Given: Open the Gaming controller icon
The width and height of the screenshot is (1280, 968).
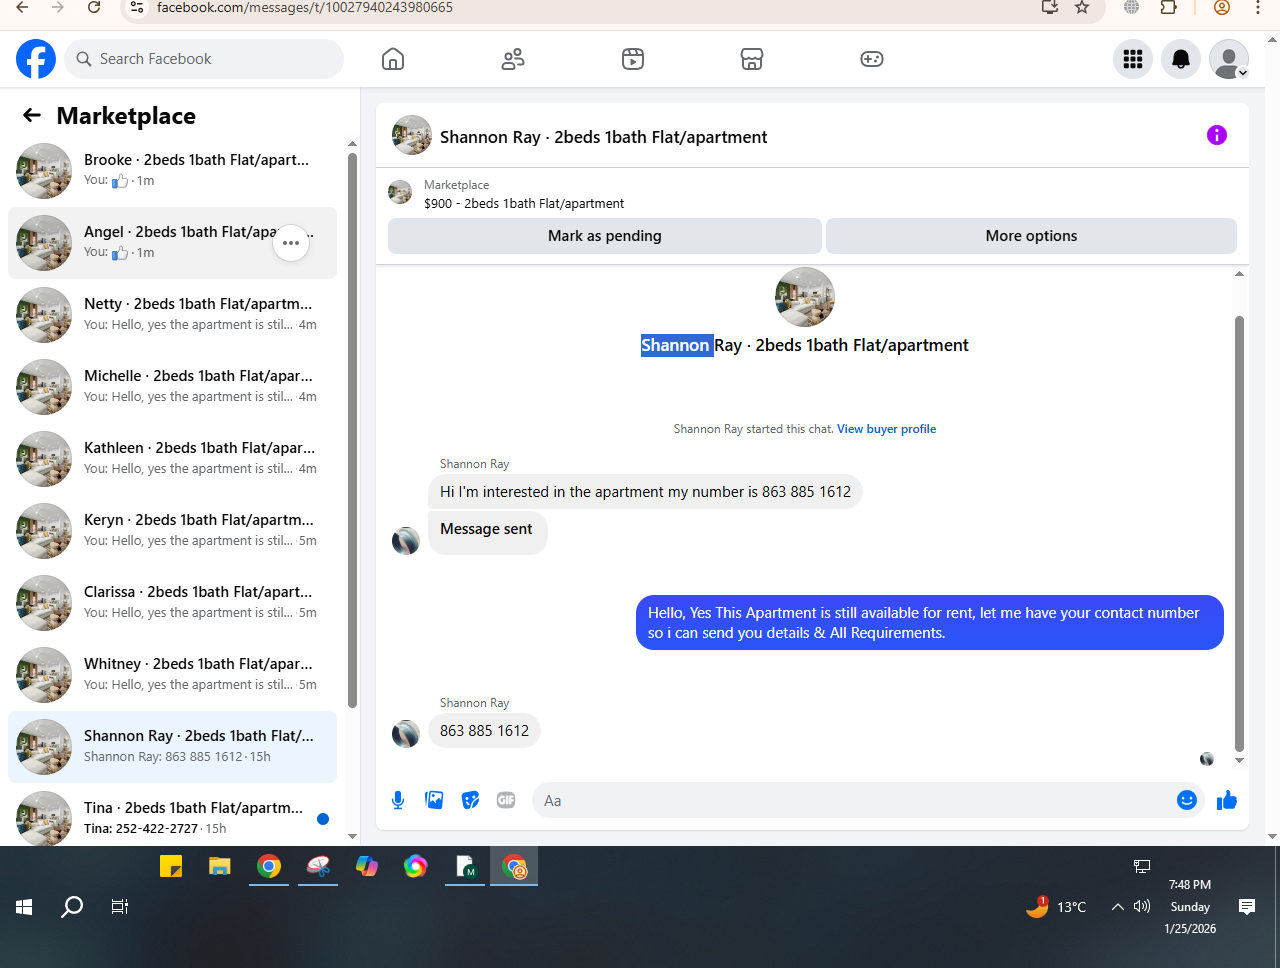Looking at the screenshot, I should click(x=872, y=59).
